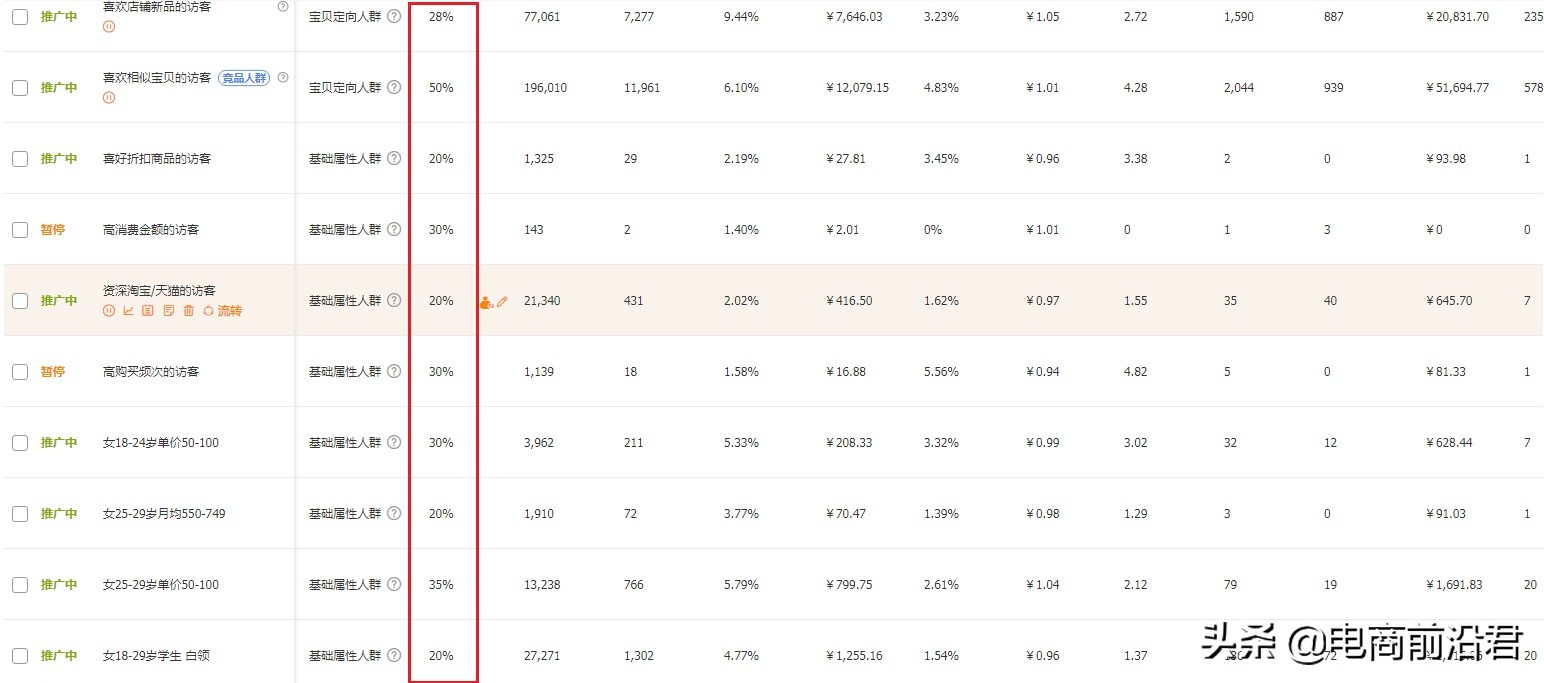Pause the 喜欢相似宝贝的访客 audience with the pause icon

[109, 98]
